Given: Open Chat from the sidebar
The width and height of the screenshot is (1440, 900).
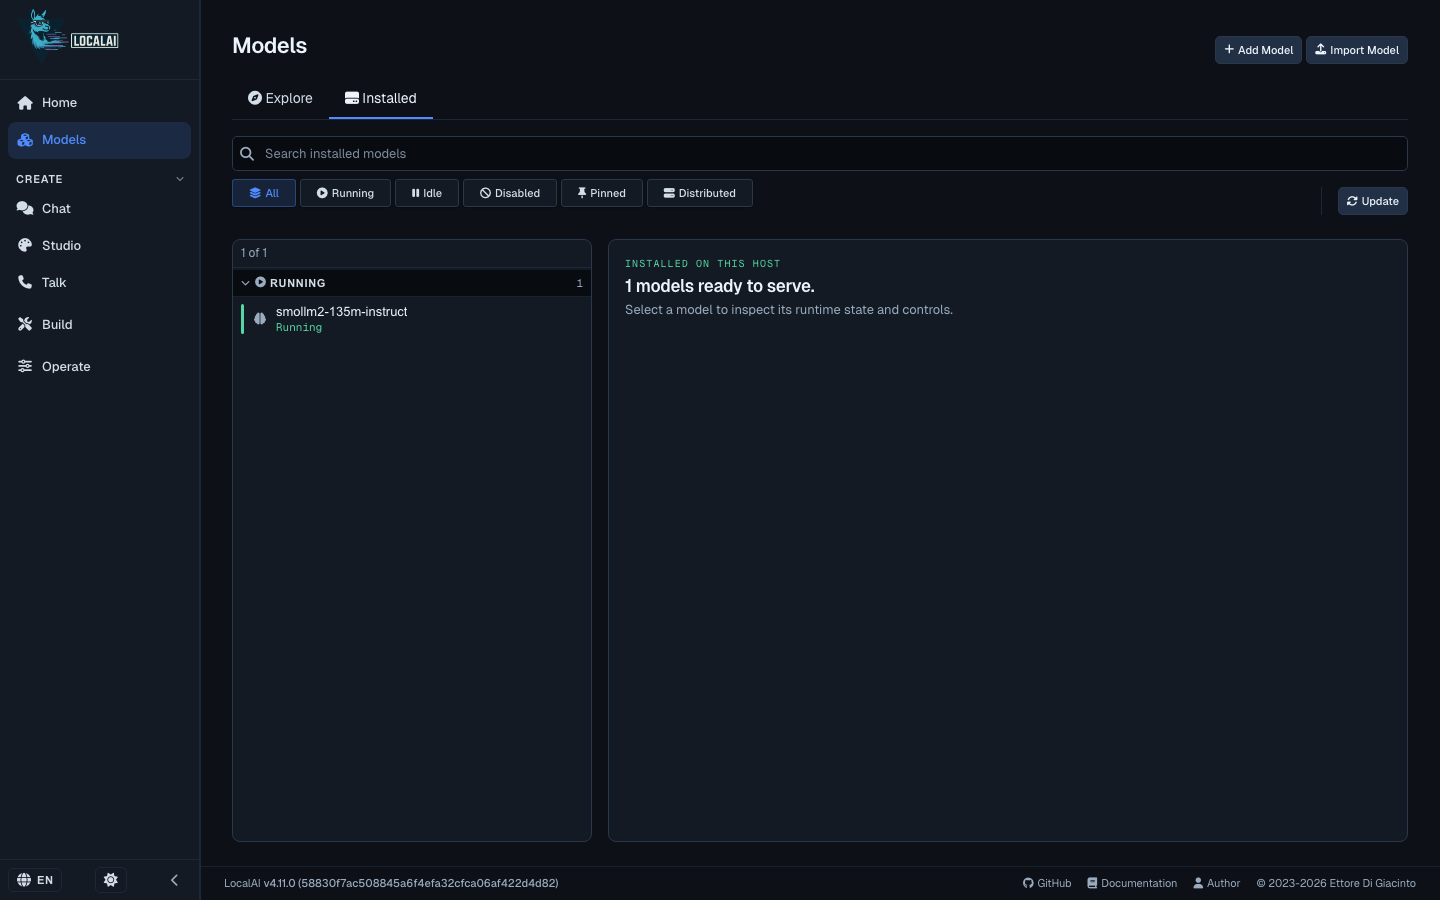Looking at the screenshot, I should (99, 209).
